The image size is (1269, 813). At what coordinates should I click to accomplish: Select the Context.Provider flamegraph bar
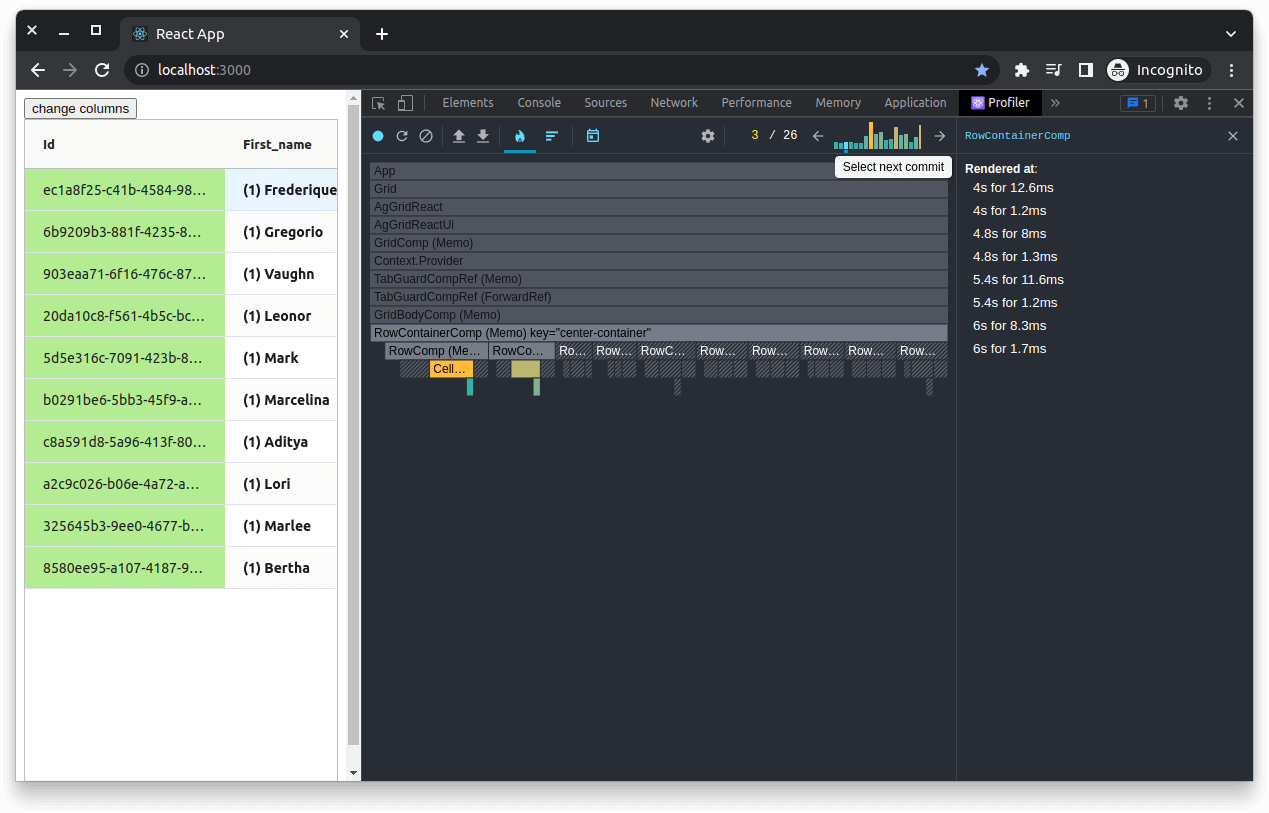coord(659,261)
